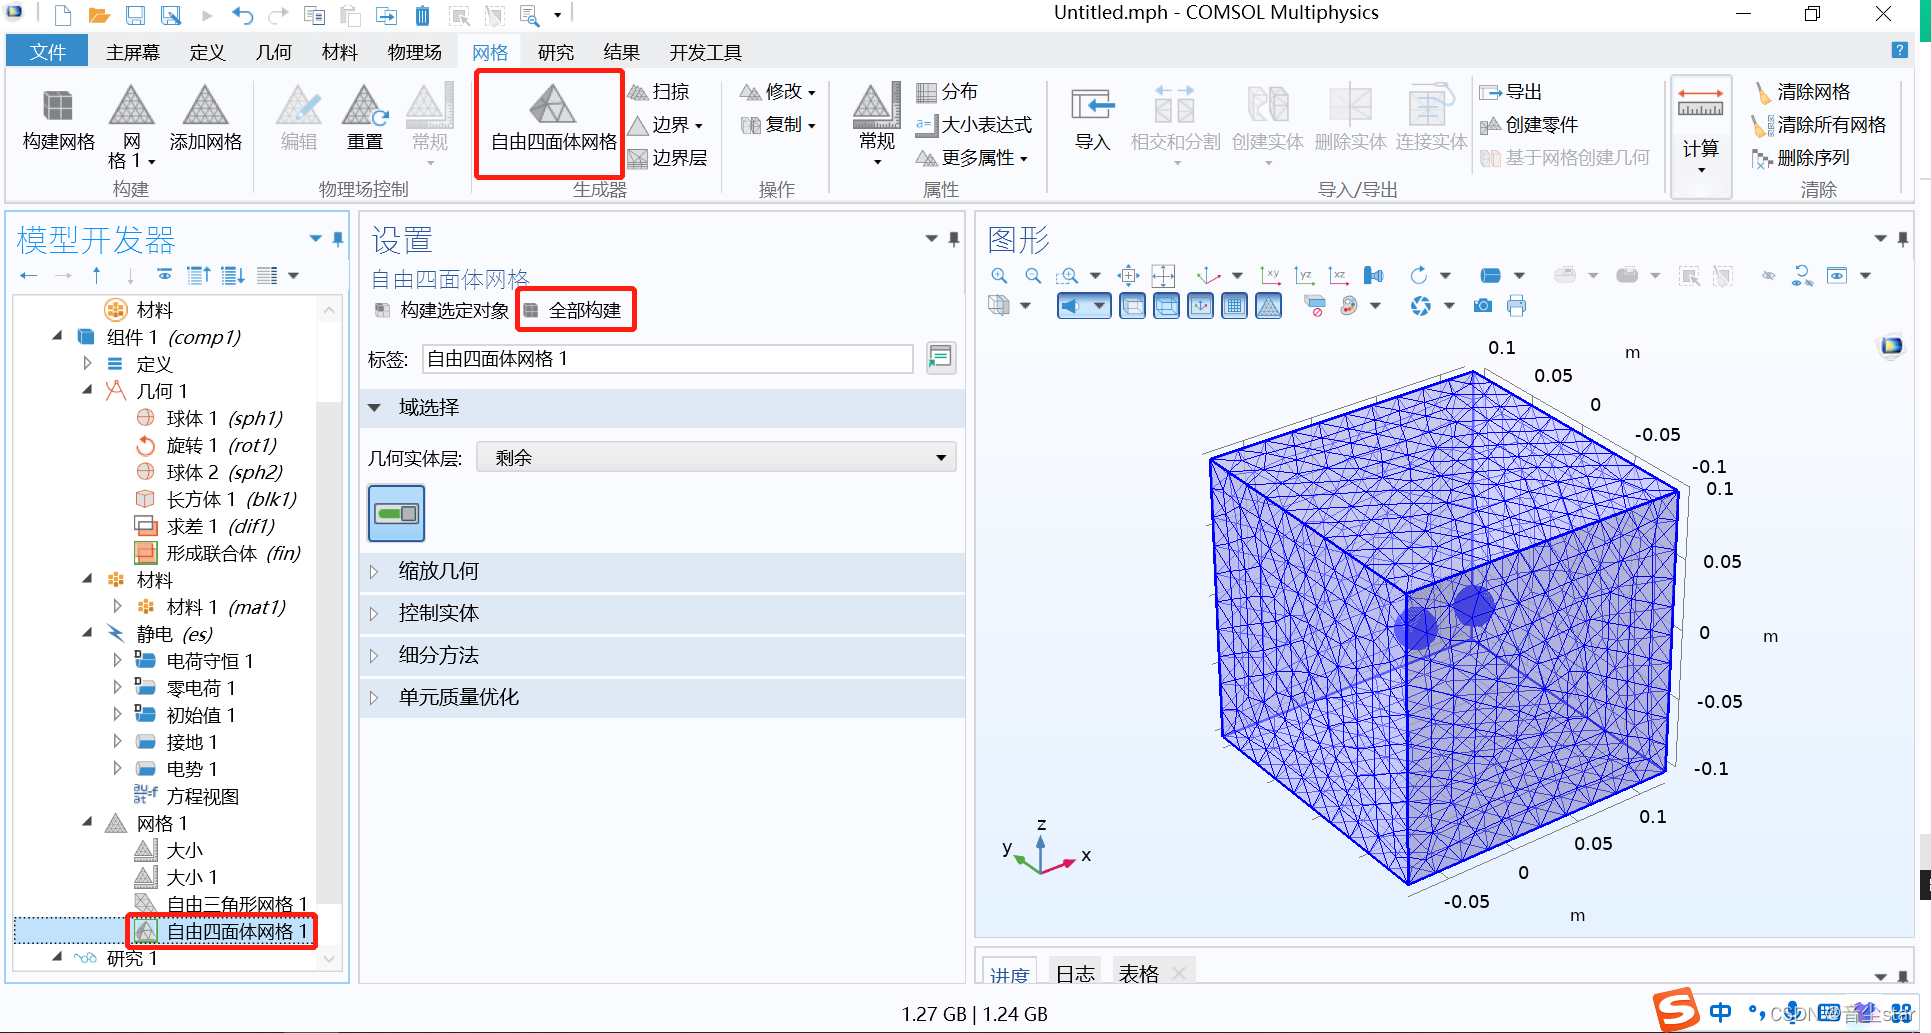Viewport: 1931px width, 1033px height.
Task: Toggle the active selection switch under 几何实体层
Action: (x=397, y=514)
